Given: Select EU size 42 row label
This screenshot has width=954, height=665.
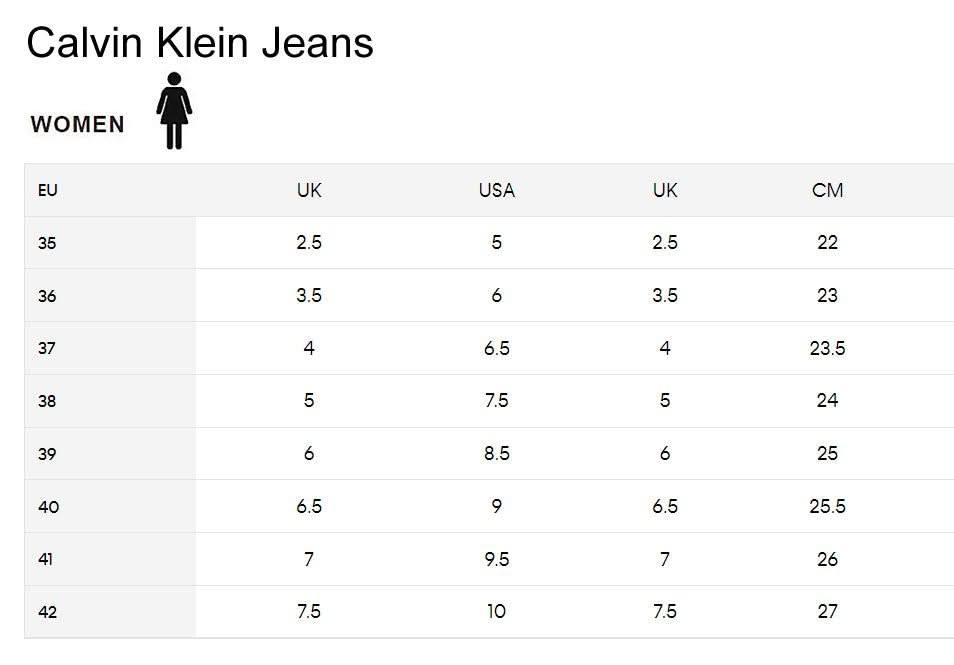Looking at the screenshot, I should pos(47,612).
